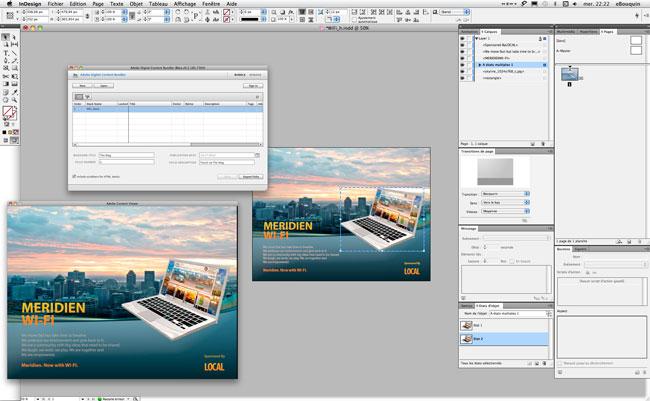Select the Gradient Swatch tool
Viewport: 650px width, 401px height.
tap(5, 84)
